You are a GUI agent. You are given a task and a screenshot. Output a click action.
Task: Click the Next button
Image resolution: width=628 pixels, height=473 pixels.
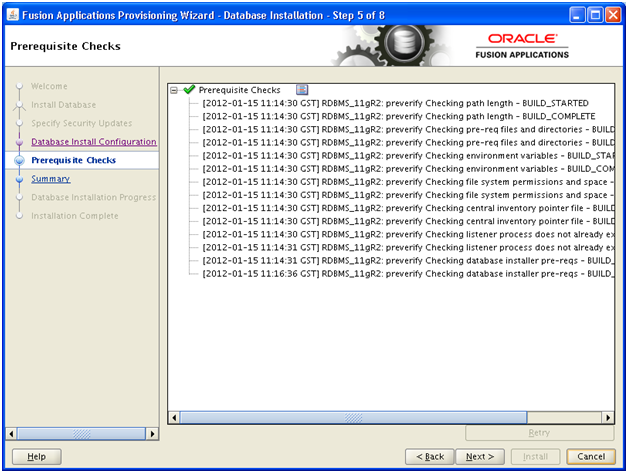480,457
